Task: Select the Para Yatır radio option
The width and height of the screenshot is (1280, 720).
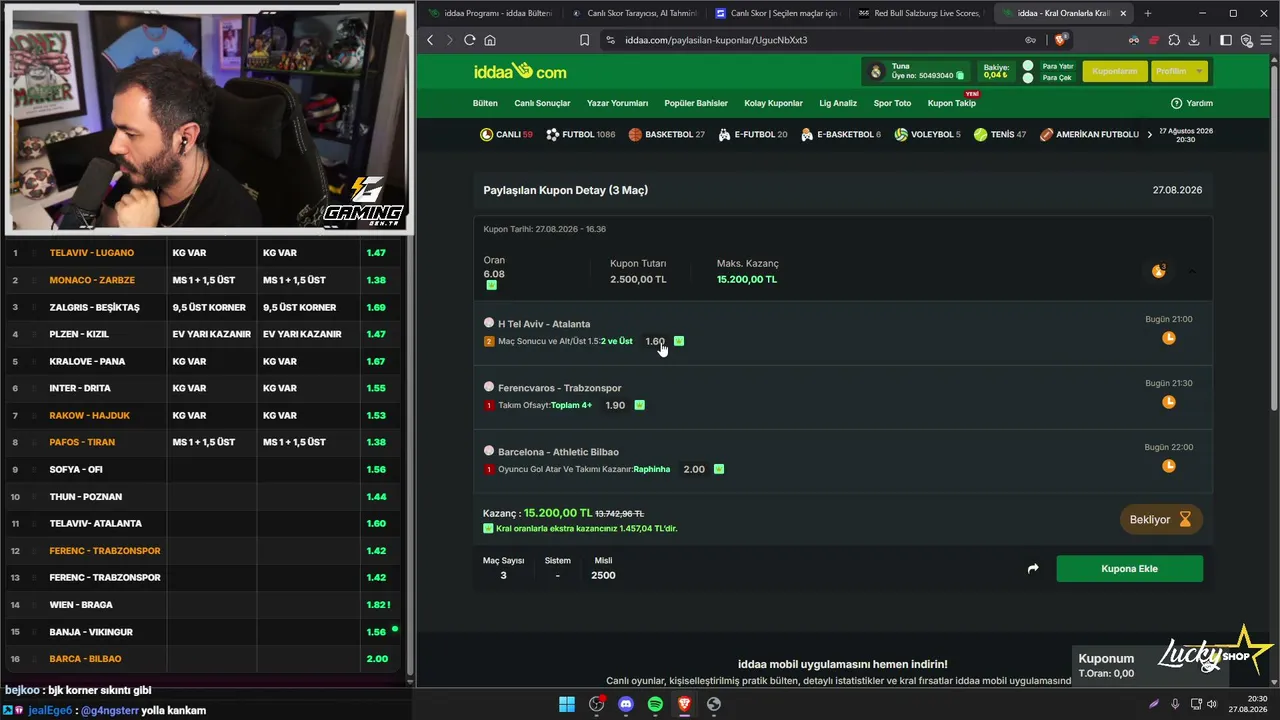Action: tap(1028, 66)
